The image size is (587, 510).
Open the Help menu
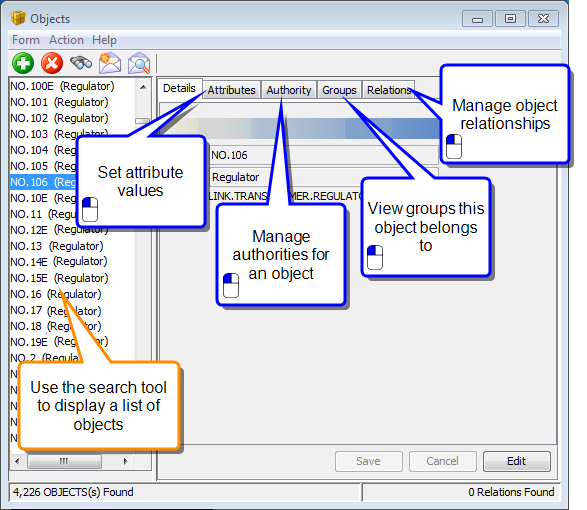104,40
